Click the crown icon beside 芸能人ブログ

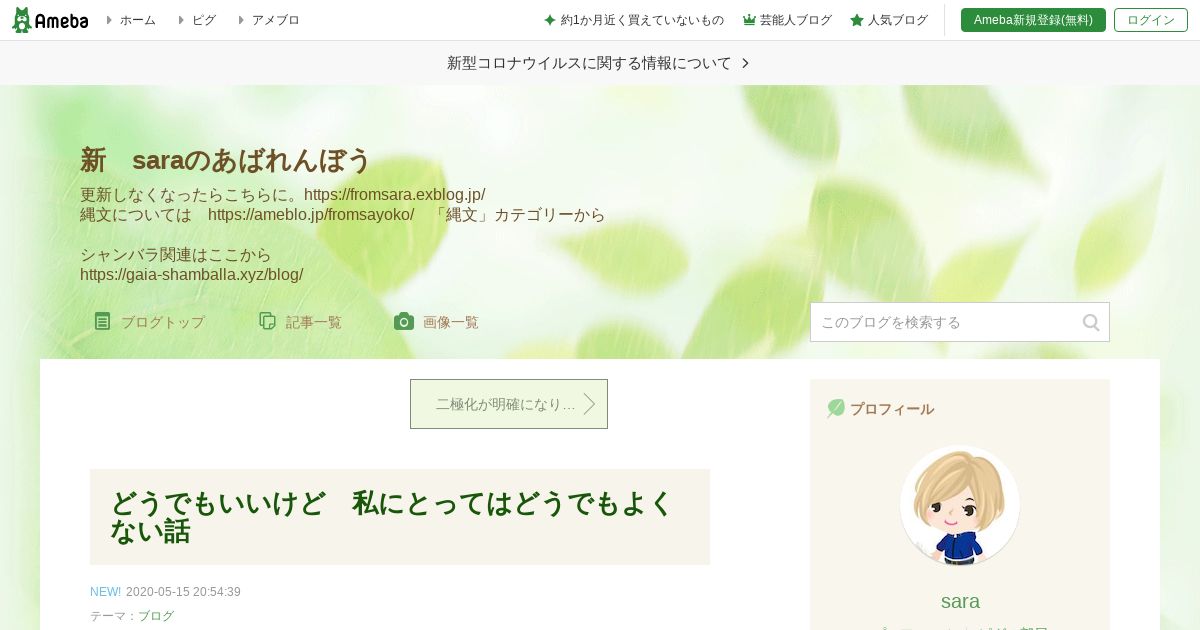749,20
